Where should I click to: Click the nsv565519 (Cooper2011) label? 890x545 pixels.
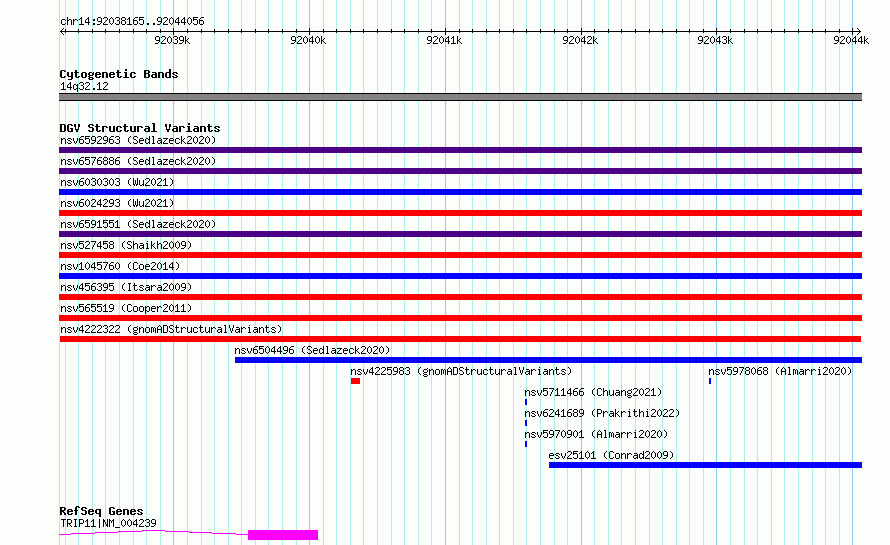coord(126,308)
